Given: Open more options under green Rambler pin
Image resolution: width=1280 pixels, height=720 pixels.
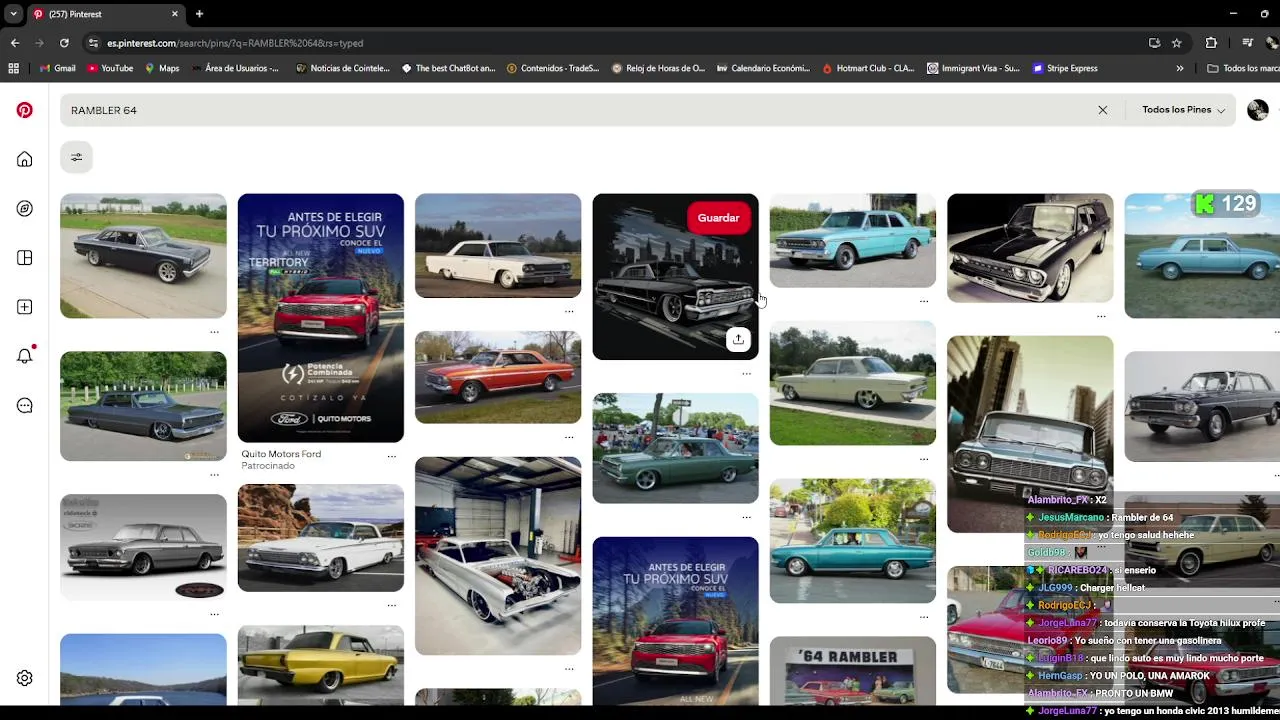Looking at the screenshot, I should pos(746,517).
